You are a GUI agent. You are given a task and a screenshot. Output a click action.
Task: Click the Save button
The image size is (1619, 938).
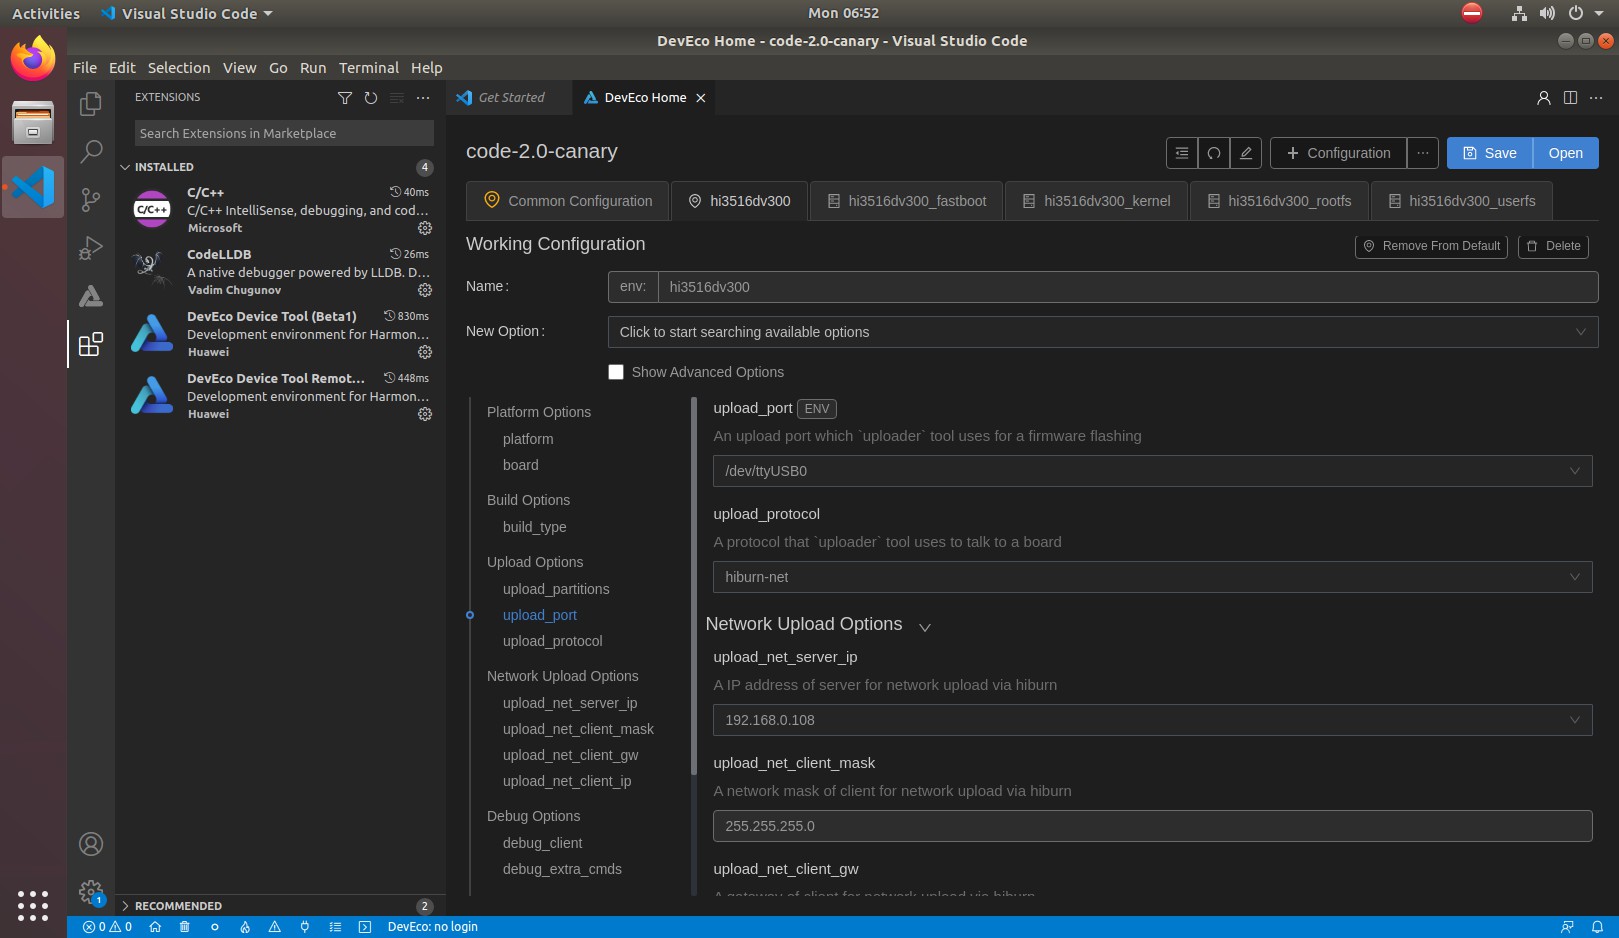pos(1490,153)
